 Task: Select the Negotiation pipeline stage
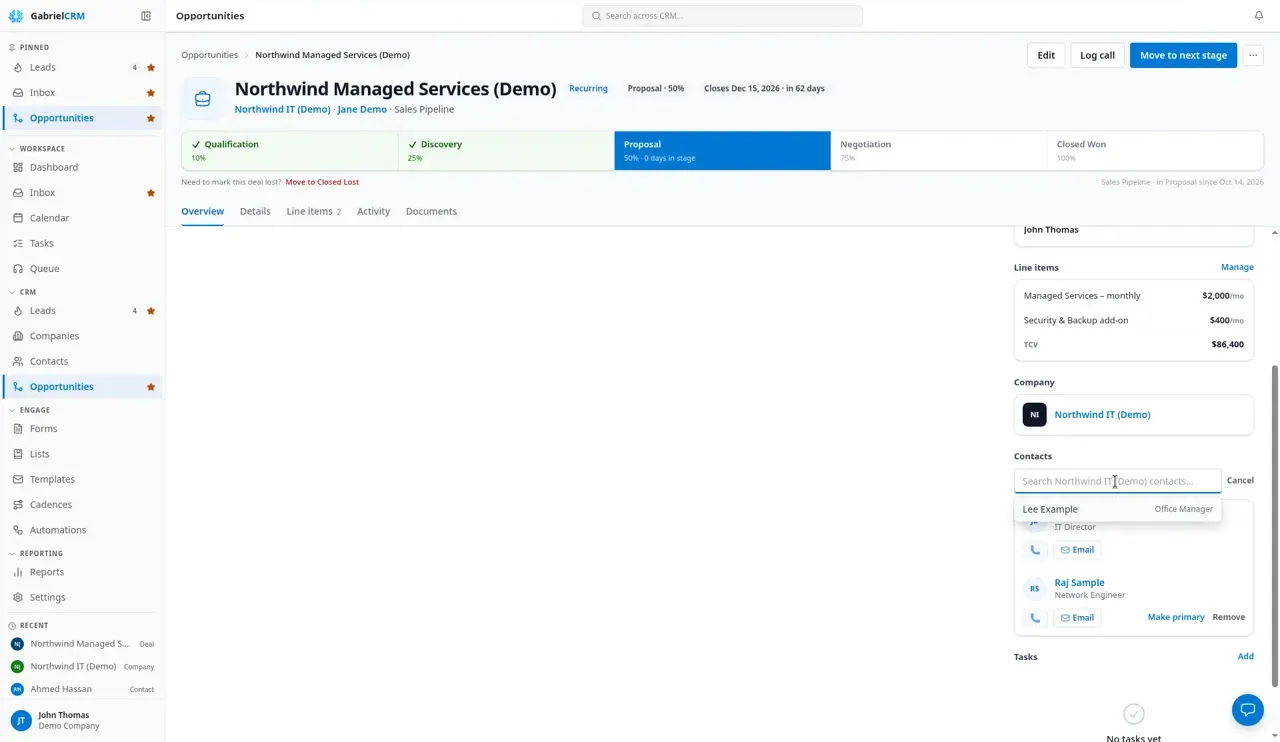[x=938, y=150]
